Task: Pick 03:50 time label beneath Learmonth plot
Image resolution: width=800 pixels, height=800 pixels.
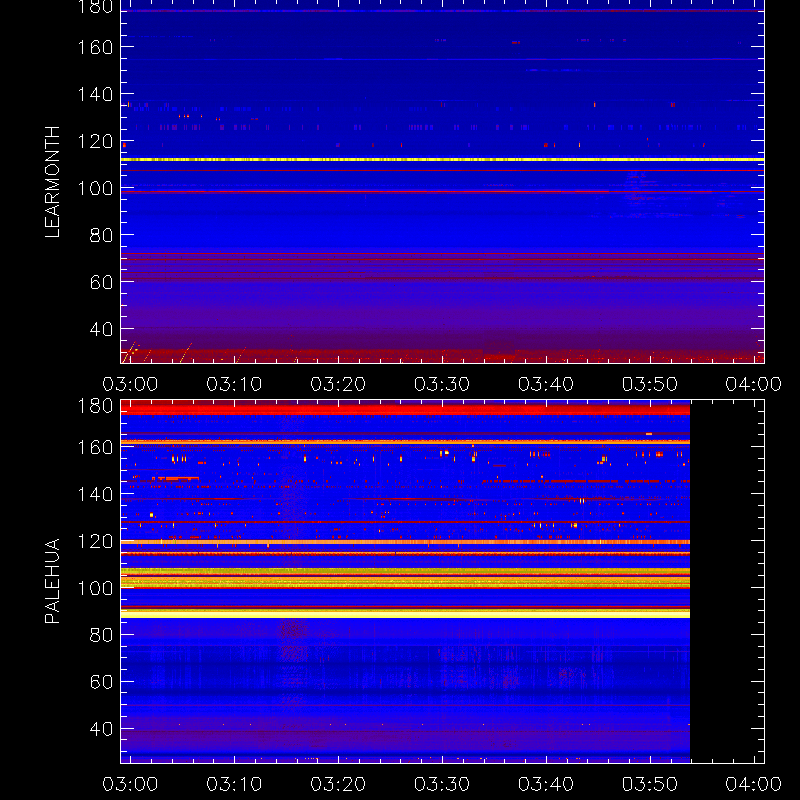Action: [650, 384]
